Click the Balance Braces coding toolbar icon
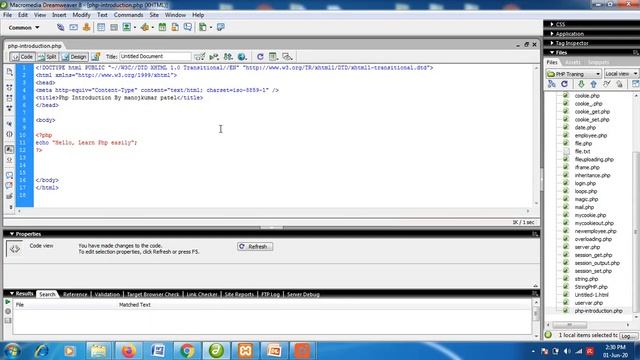 pyautogui.click(x=9, y=134)
